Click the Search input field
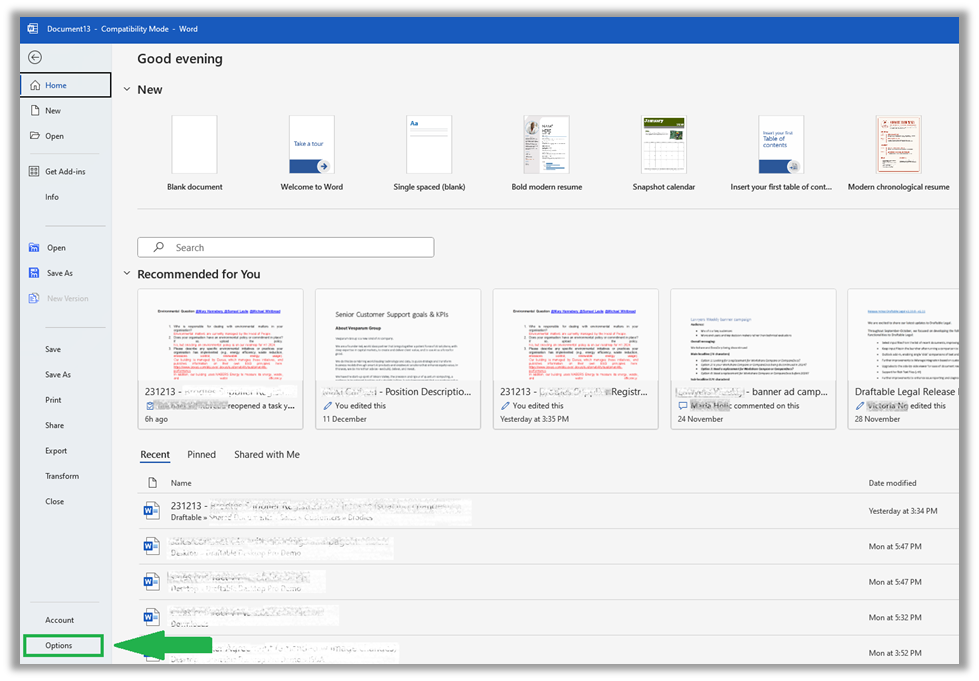The image size is (979, 681). 285,247
